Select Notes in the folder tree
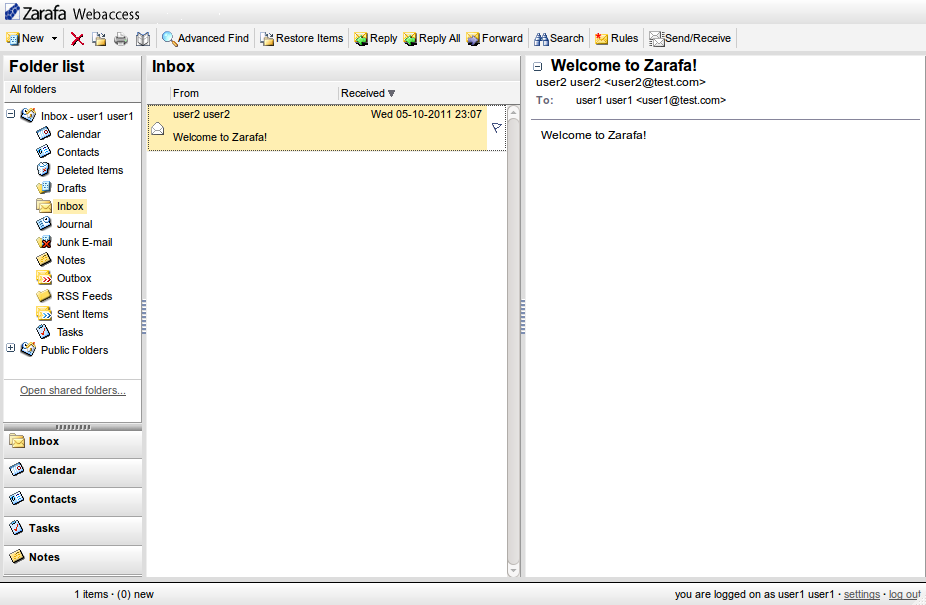The height and width of the screenshot is (605, 926). (x=71, y=261)
